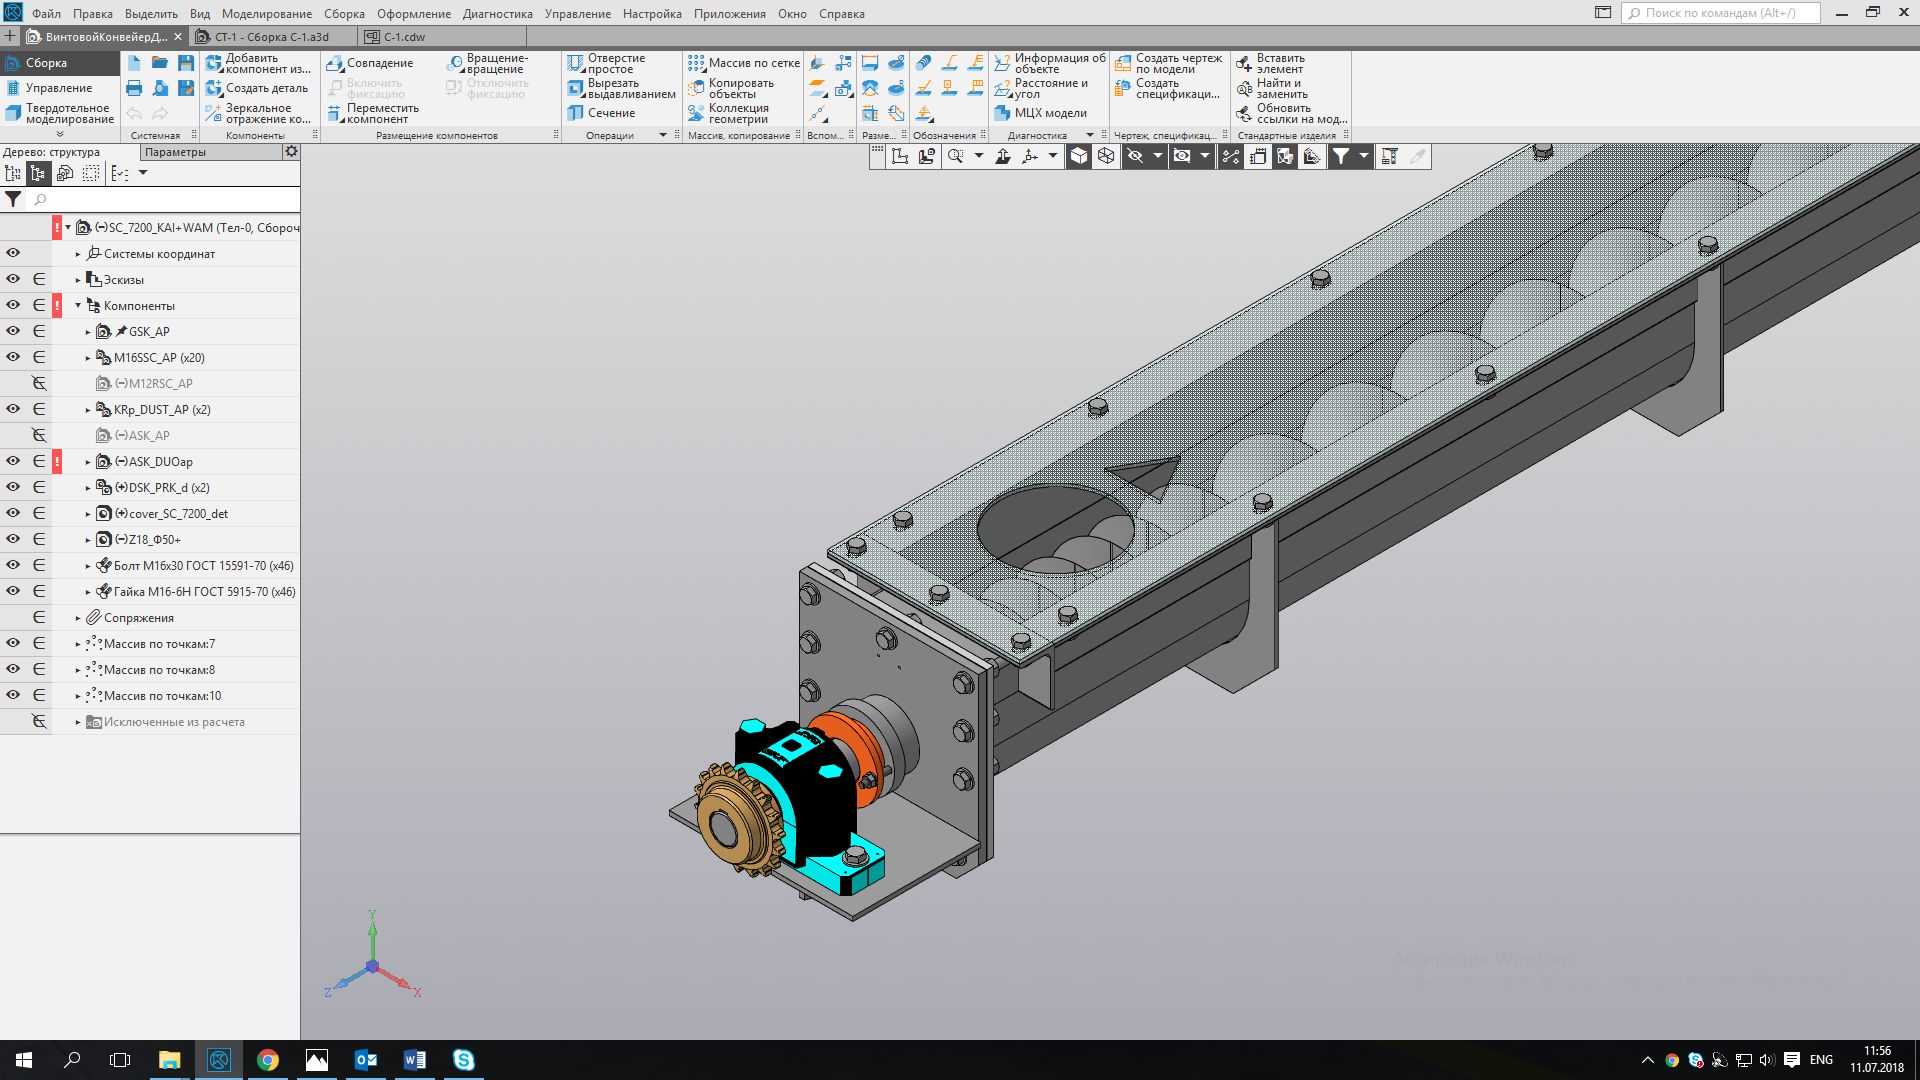The height and width of the screenshot is (1080, 1920).
Task: Select the Сечение operation tool
Action: point(600,113)
